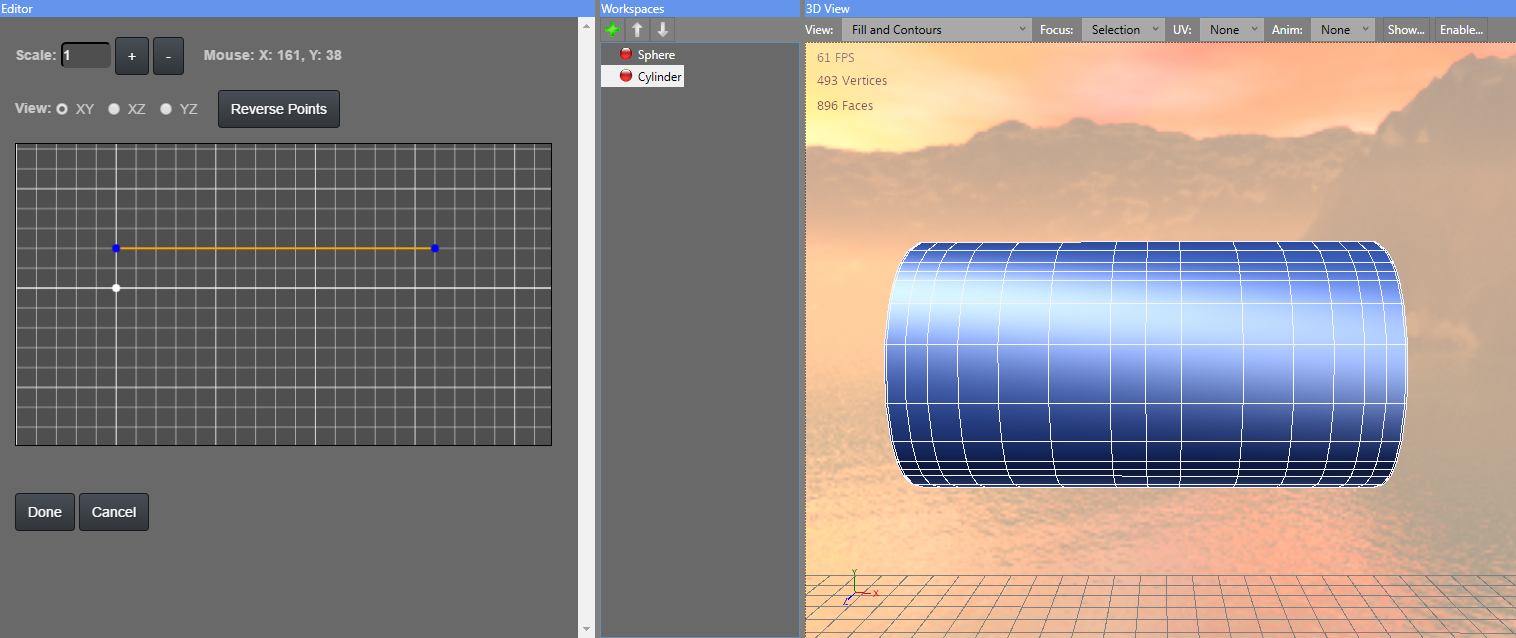Open the Fill and Contours view dropdown

point(937,30)
